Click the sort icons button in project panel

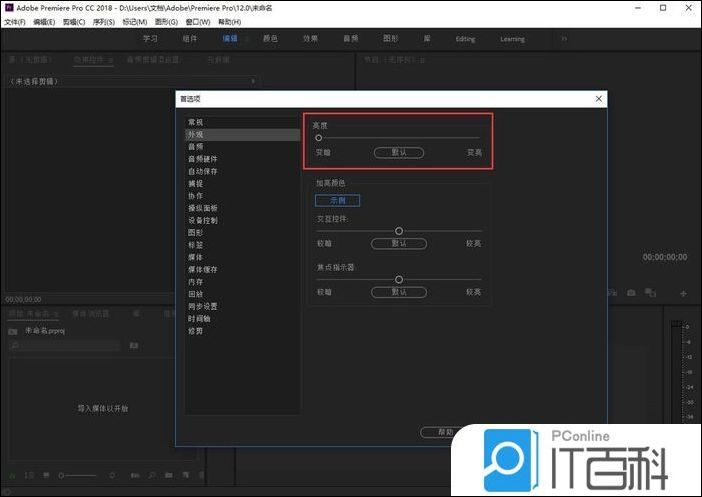click(x=112, y=475)
